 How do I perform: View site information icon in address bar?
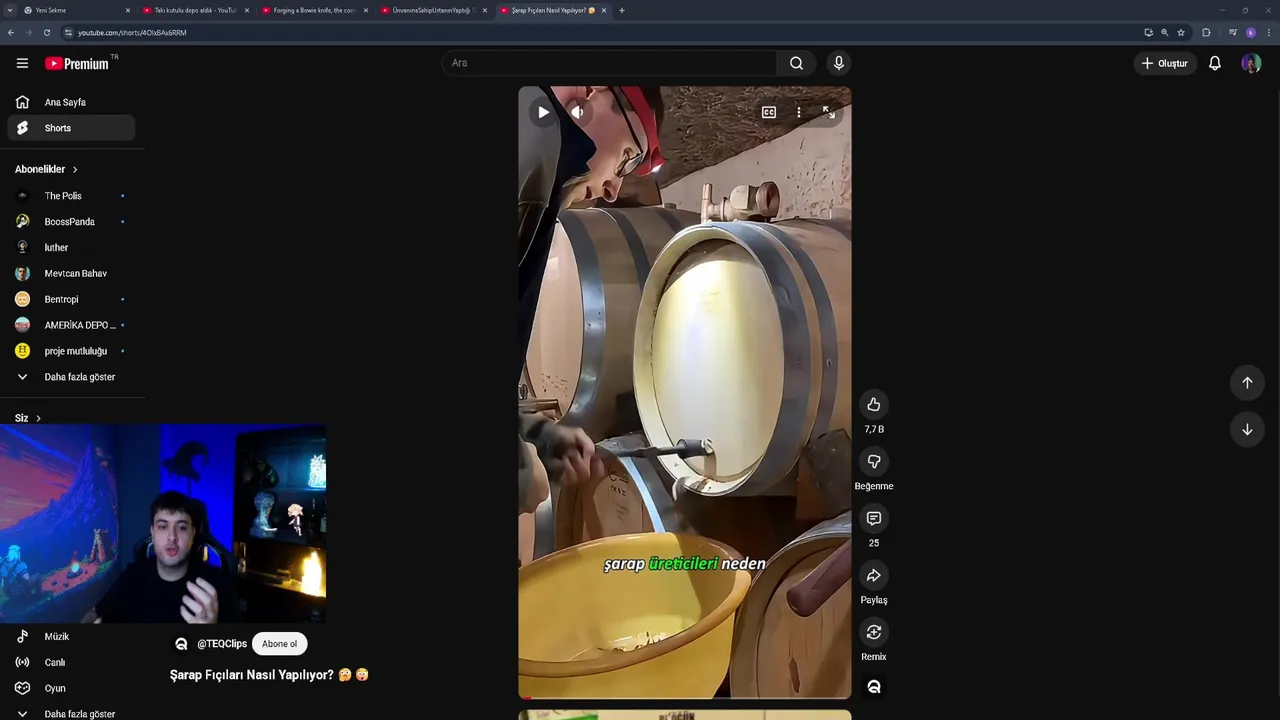click(68, 32)
